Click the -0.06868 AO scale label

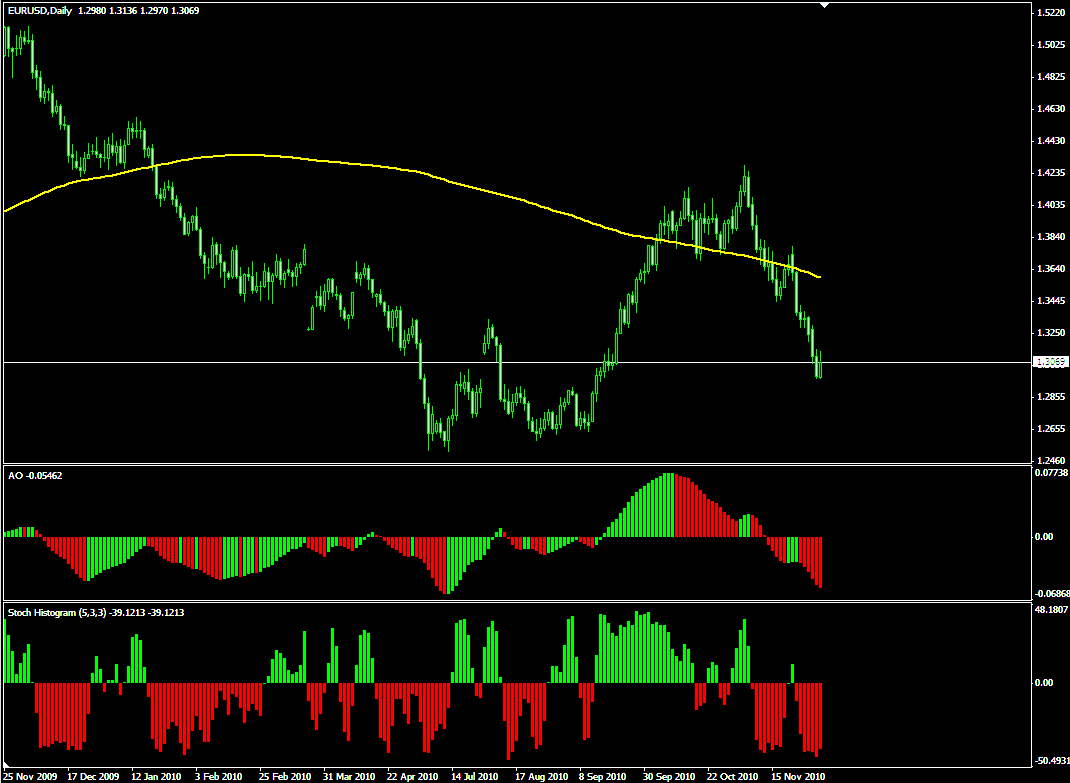(1052, 595)
